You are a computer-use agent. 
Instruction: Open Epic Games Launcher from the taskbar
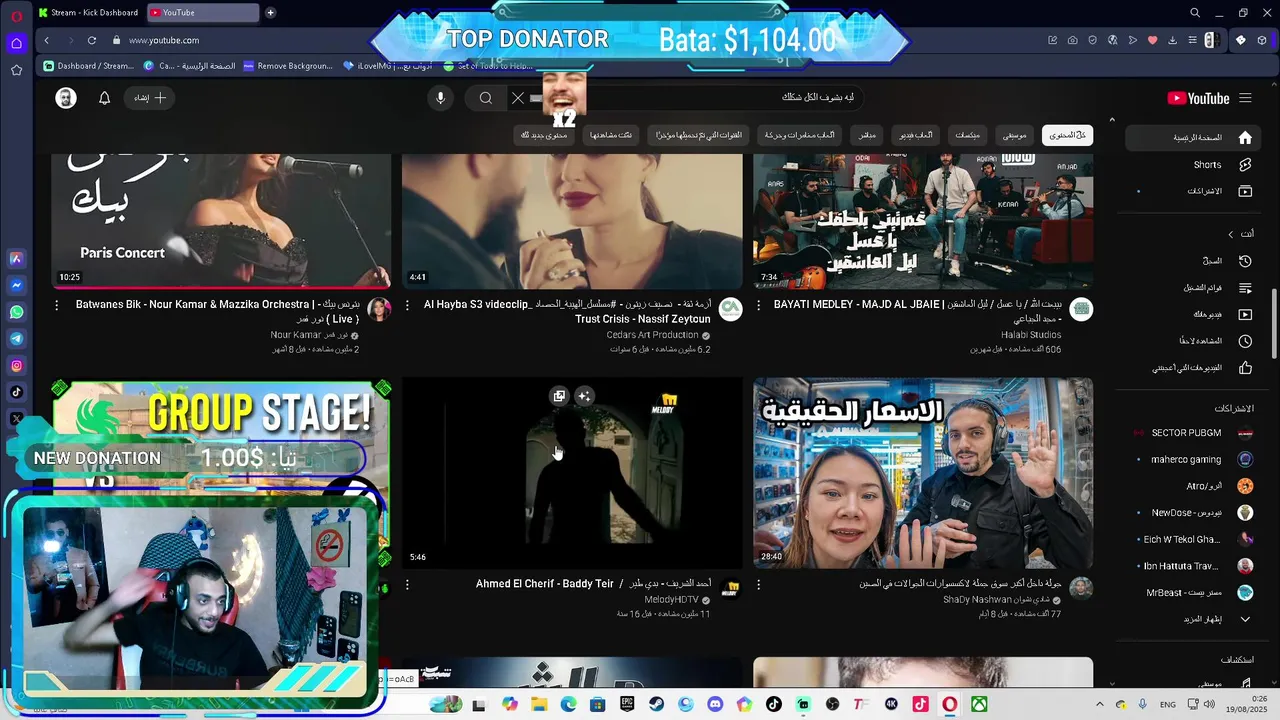tap(627, 705)
